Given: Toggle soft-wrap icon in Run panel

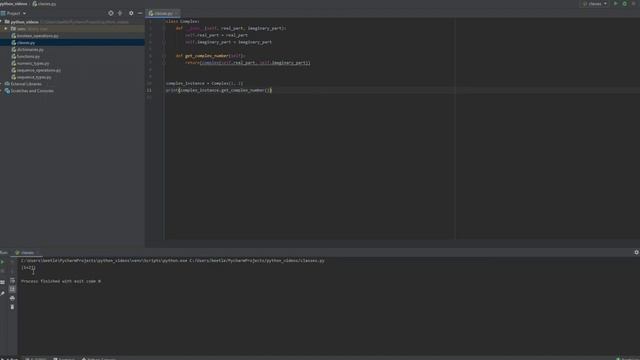Looking at the screenshot, I should [12, 280].
